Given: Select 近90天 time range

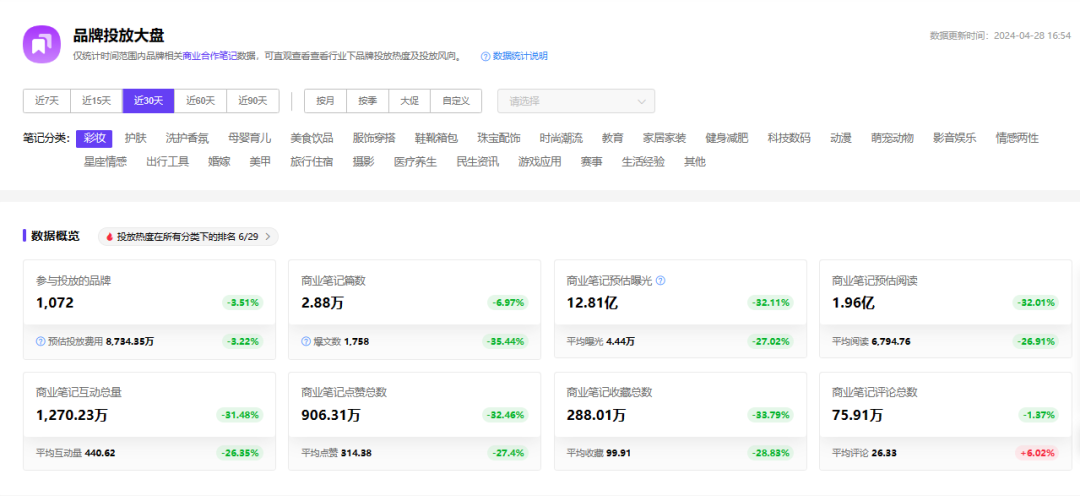Looking at the screenshot, I should pos(253,101).
